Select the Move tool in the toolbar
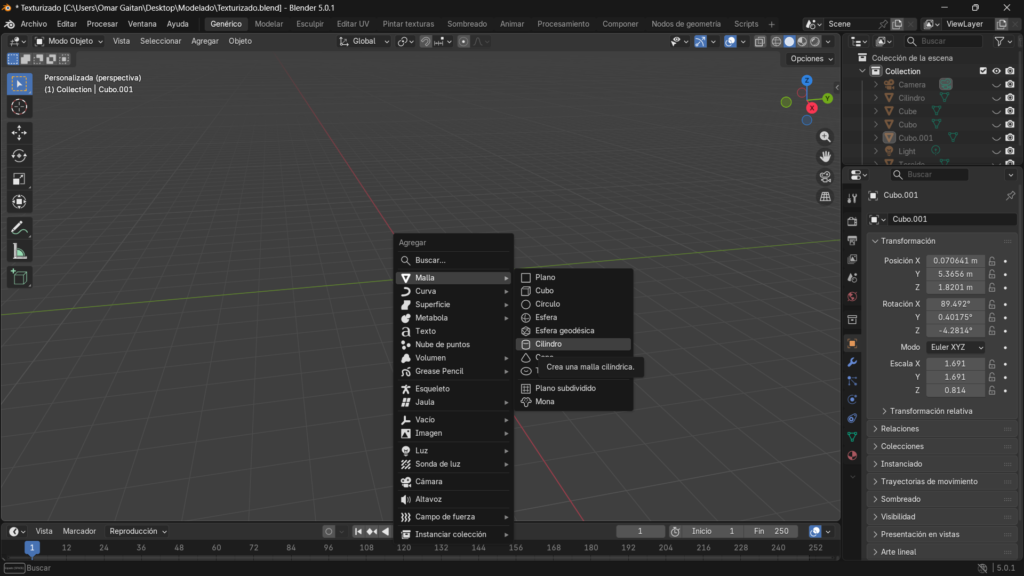Image resolution: width=1024 pixels, height=576 pixels. (19, 132)
